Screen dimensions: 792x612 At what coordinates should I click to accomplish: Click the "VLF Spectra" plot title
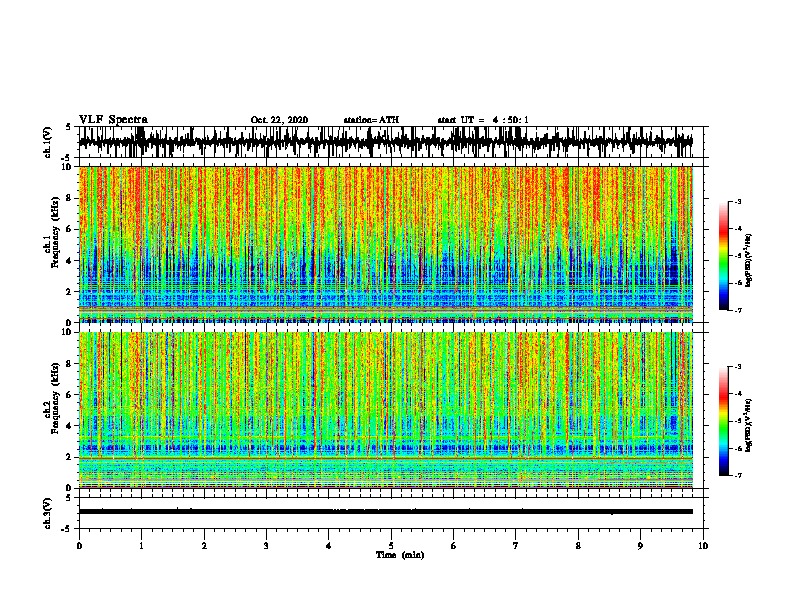click(113, 120)
